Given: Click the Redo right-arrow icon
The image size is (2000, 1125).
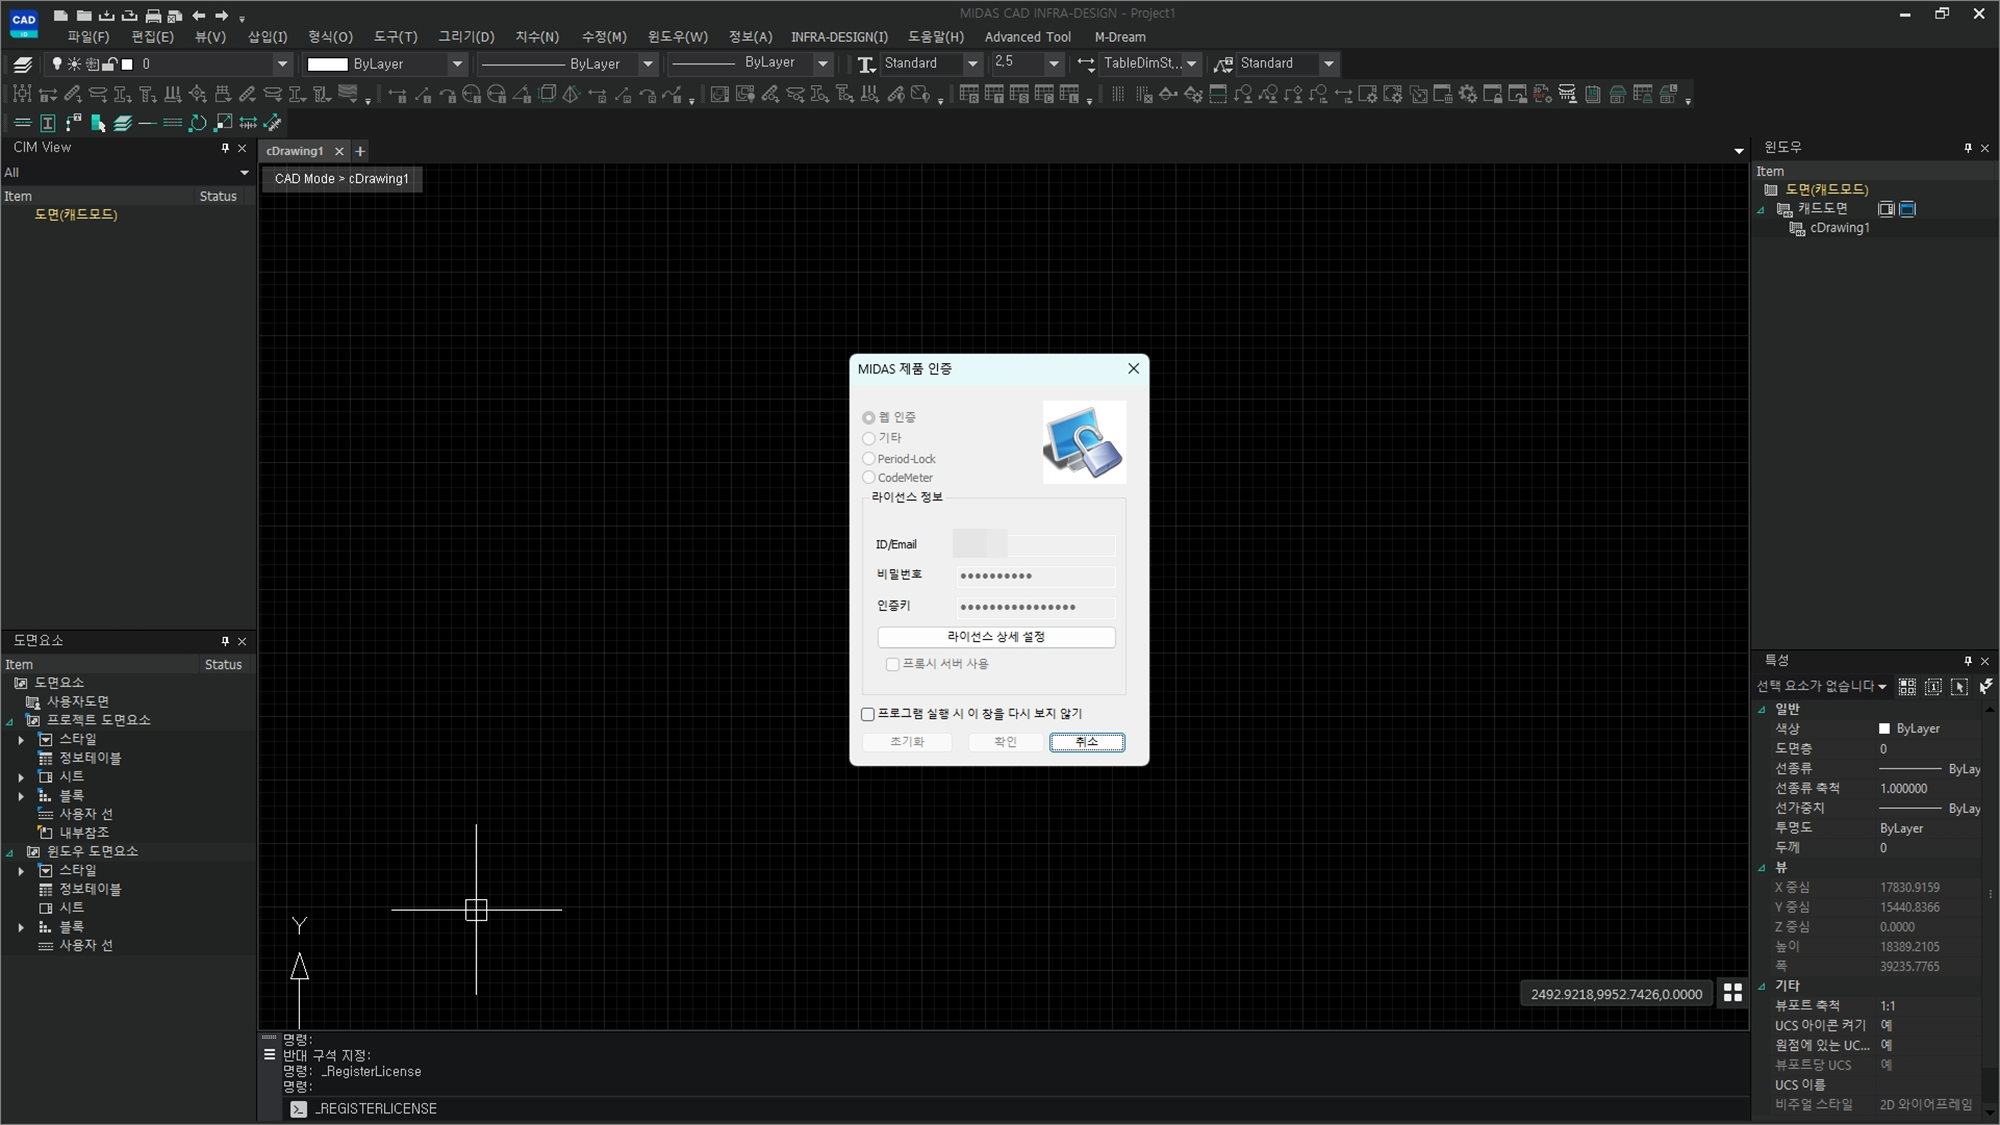Looking at the screenshot, I should [x=222, y=15].
